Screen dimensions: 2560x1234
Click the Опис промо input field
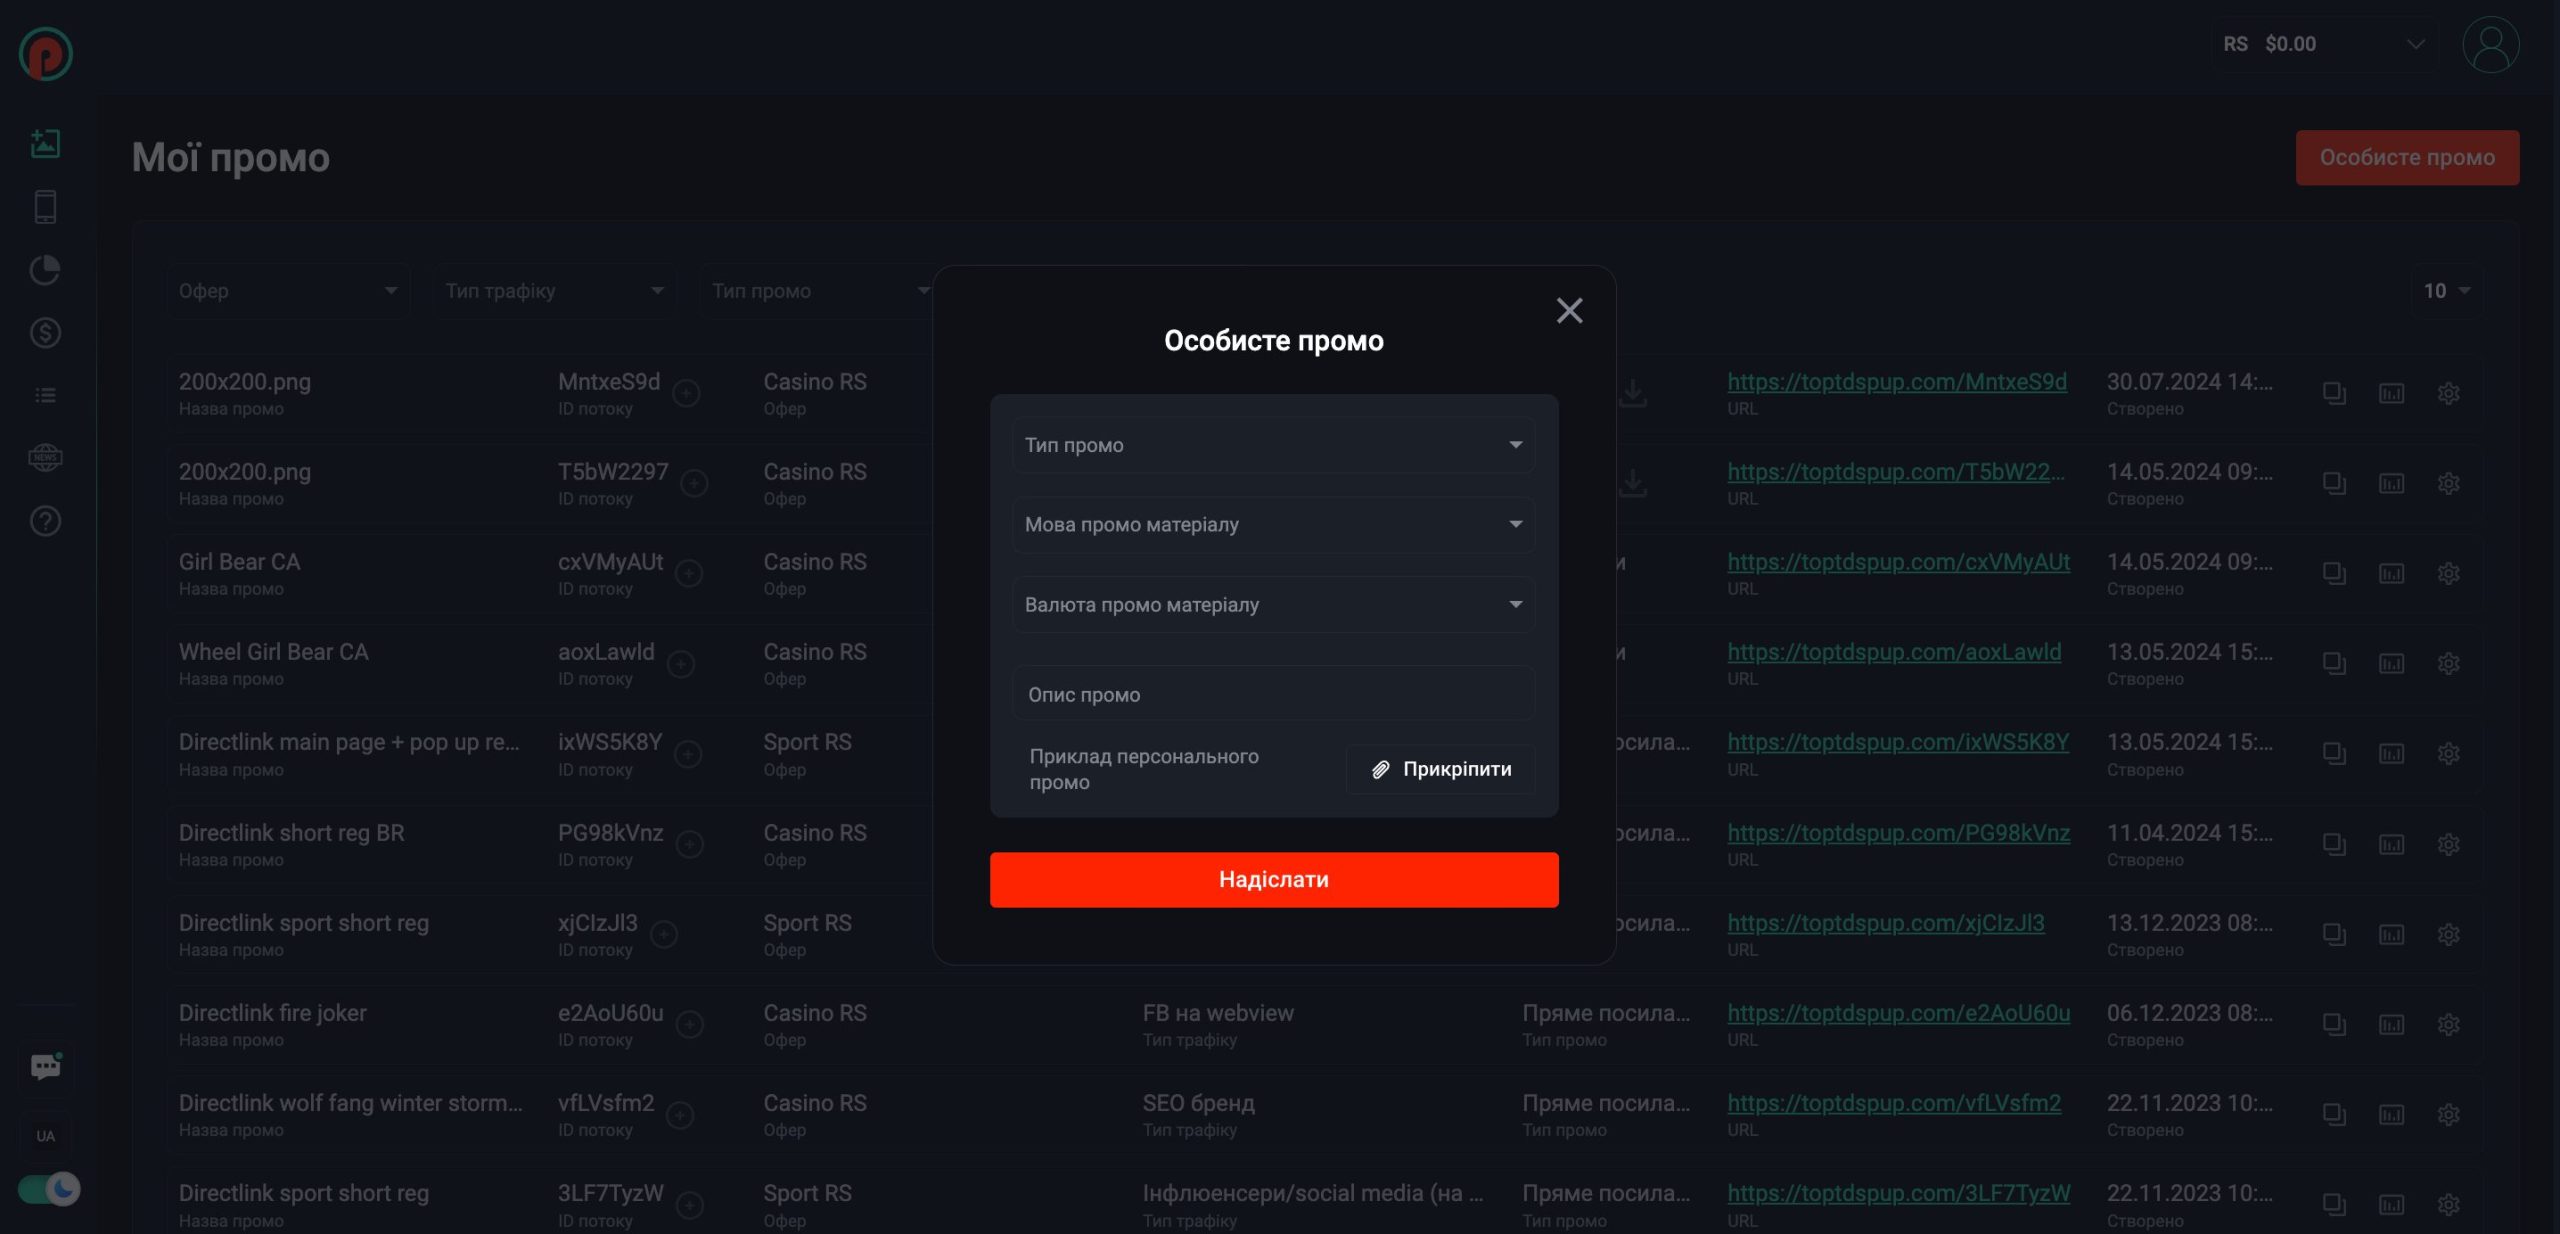pyautogui.click(x=1273, y=695)
